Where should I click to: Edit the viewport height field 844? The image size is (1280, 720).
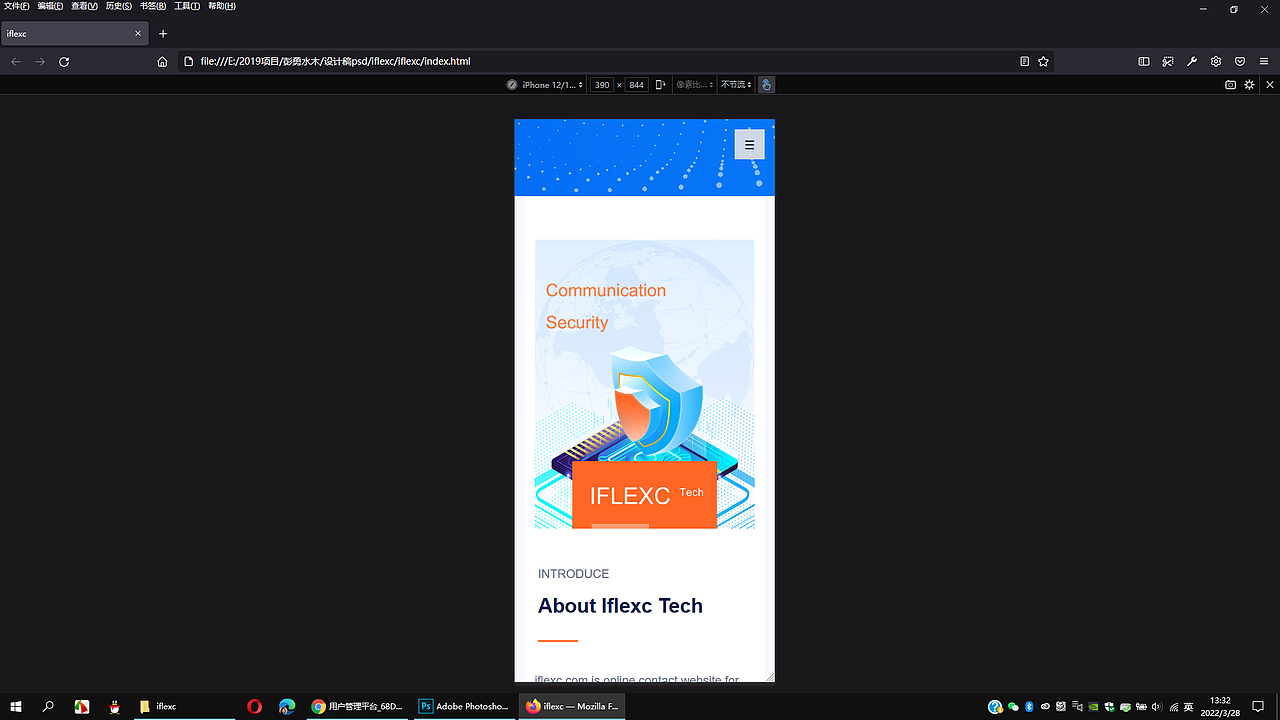point(636,85)
